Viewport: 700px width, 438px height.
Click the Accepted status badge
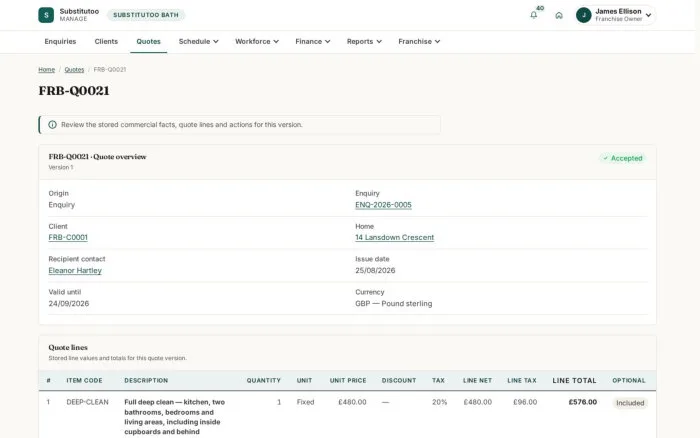point(623,159)
